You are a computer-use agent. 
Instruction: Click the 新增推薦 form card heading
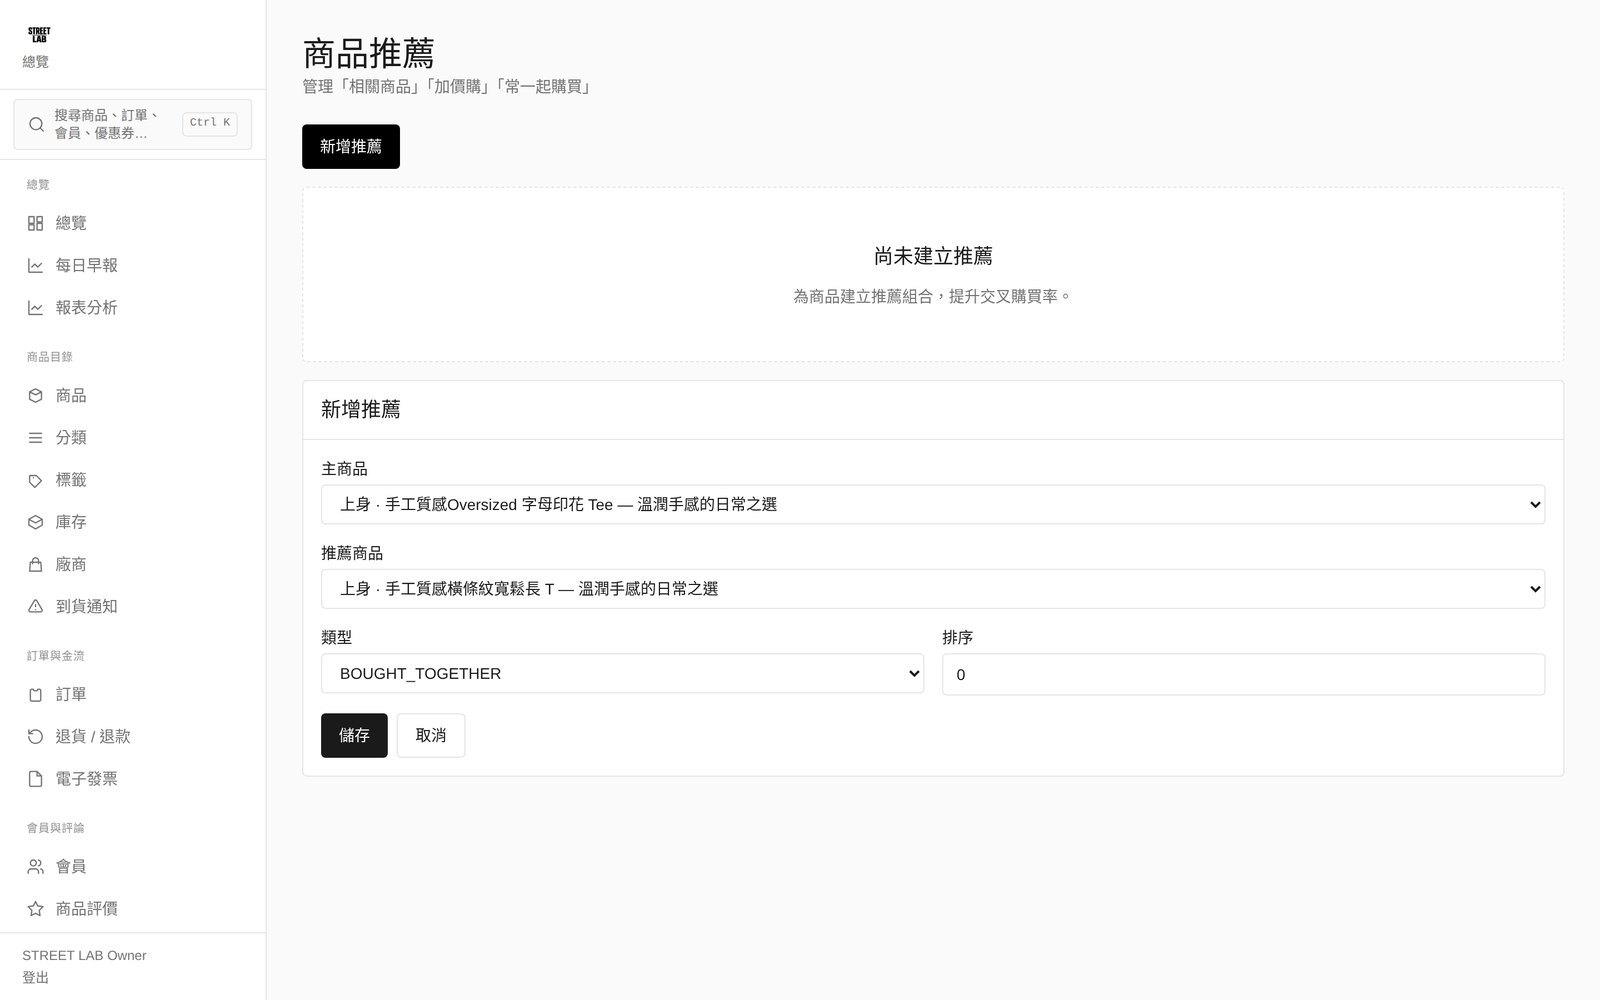361,409
